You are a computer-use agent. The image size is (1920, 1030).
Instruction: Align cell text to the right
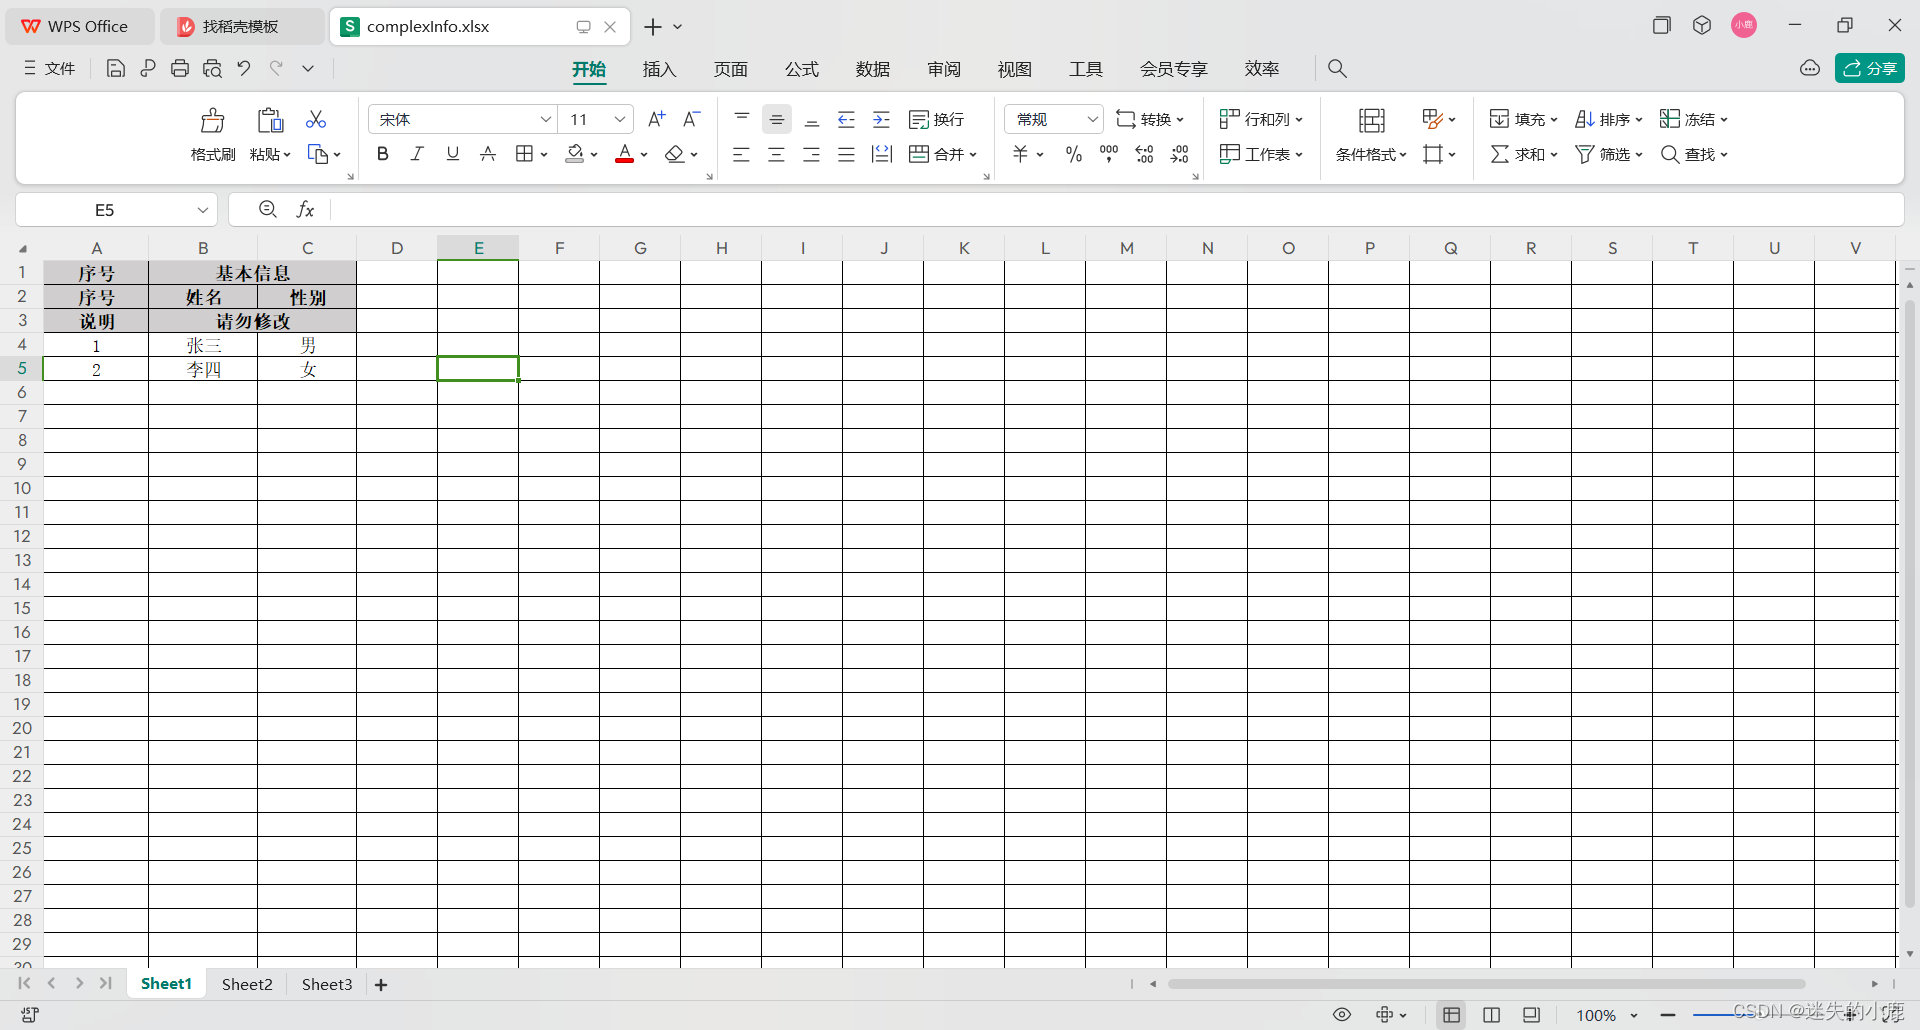pyautogui.click(x=811, y=154)
